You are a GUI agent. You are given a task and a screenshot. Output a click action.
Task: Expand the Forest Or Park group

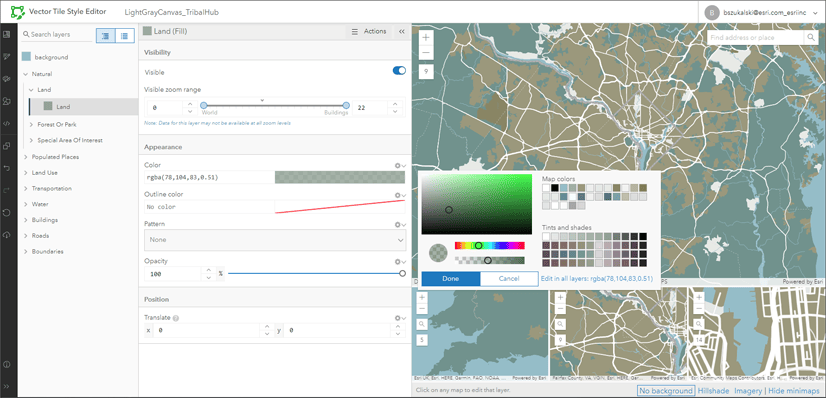[32, 125]
